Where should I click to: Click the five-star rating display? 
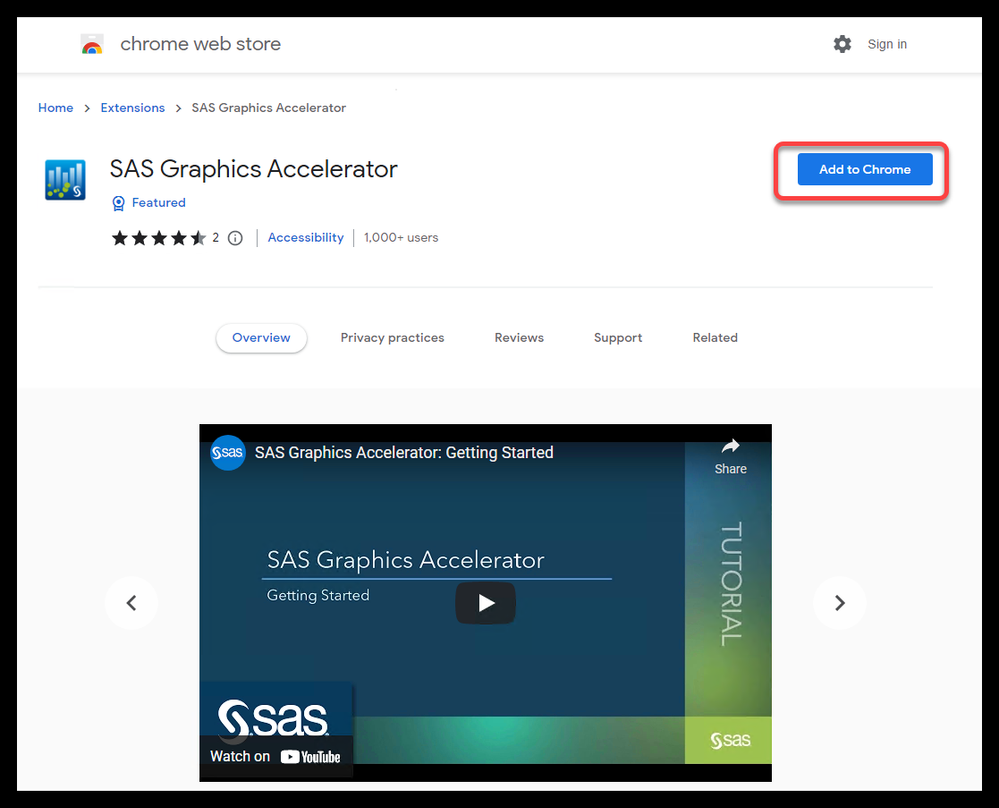point(159,238)
